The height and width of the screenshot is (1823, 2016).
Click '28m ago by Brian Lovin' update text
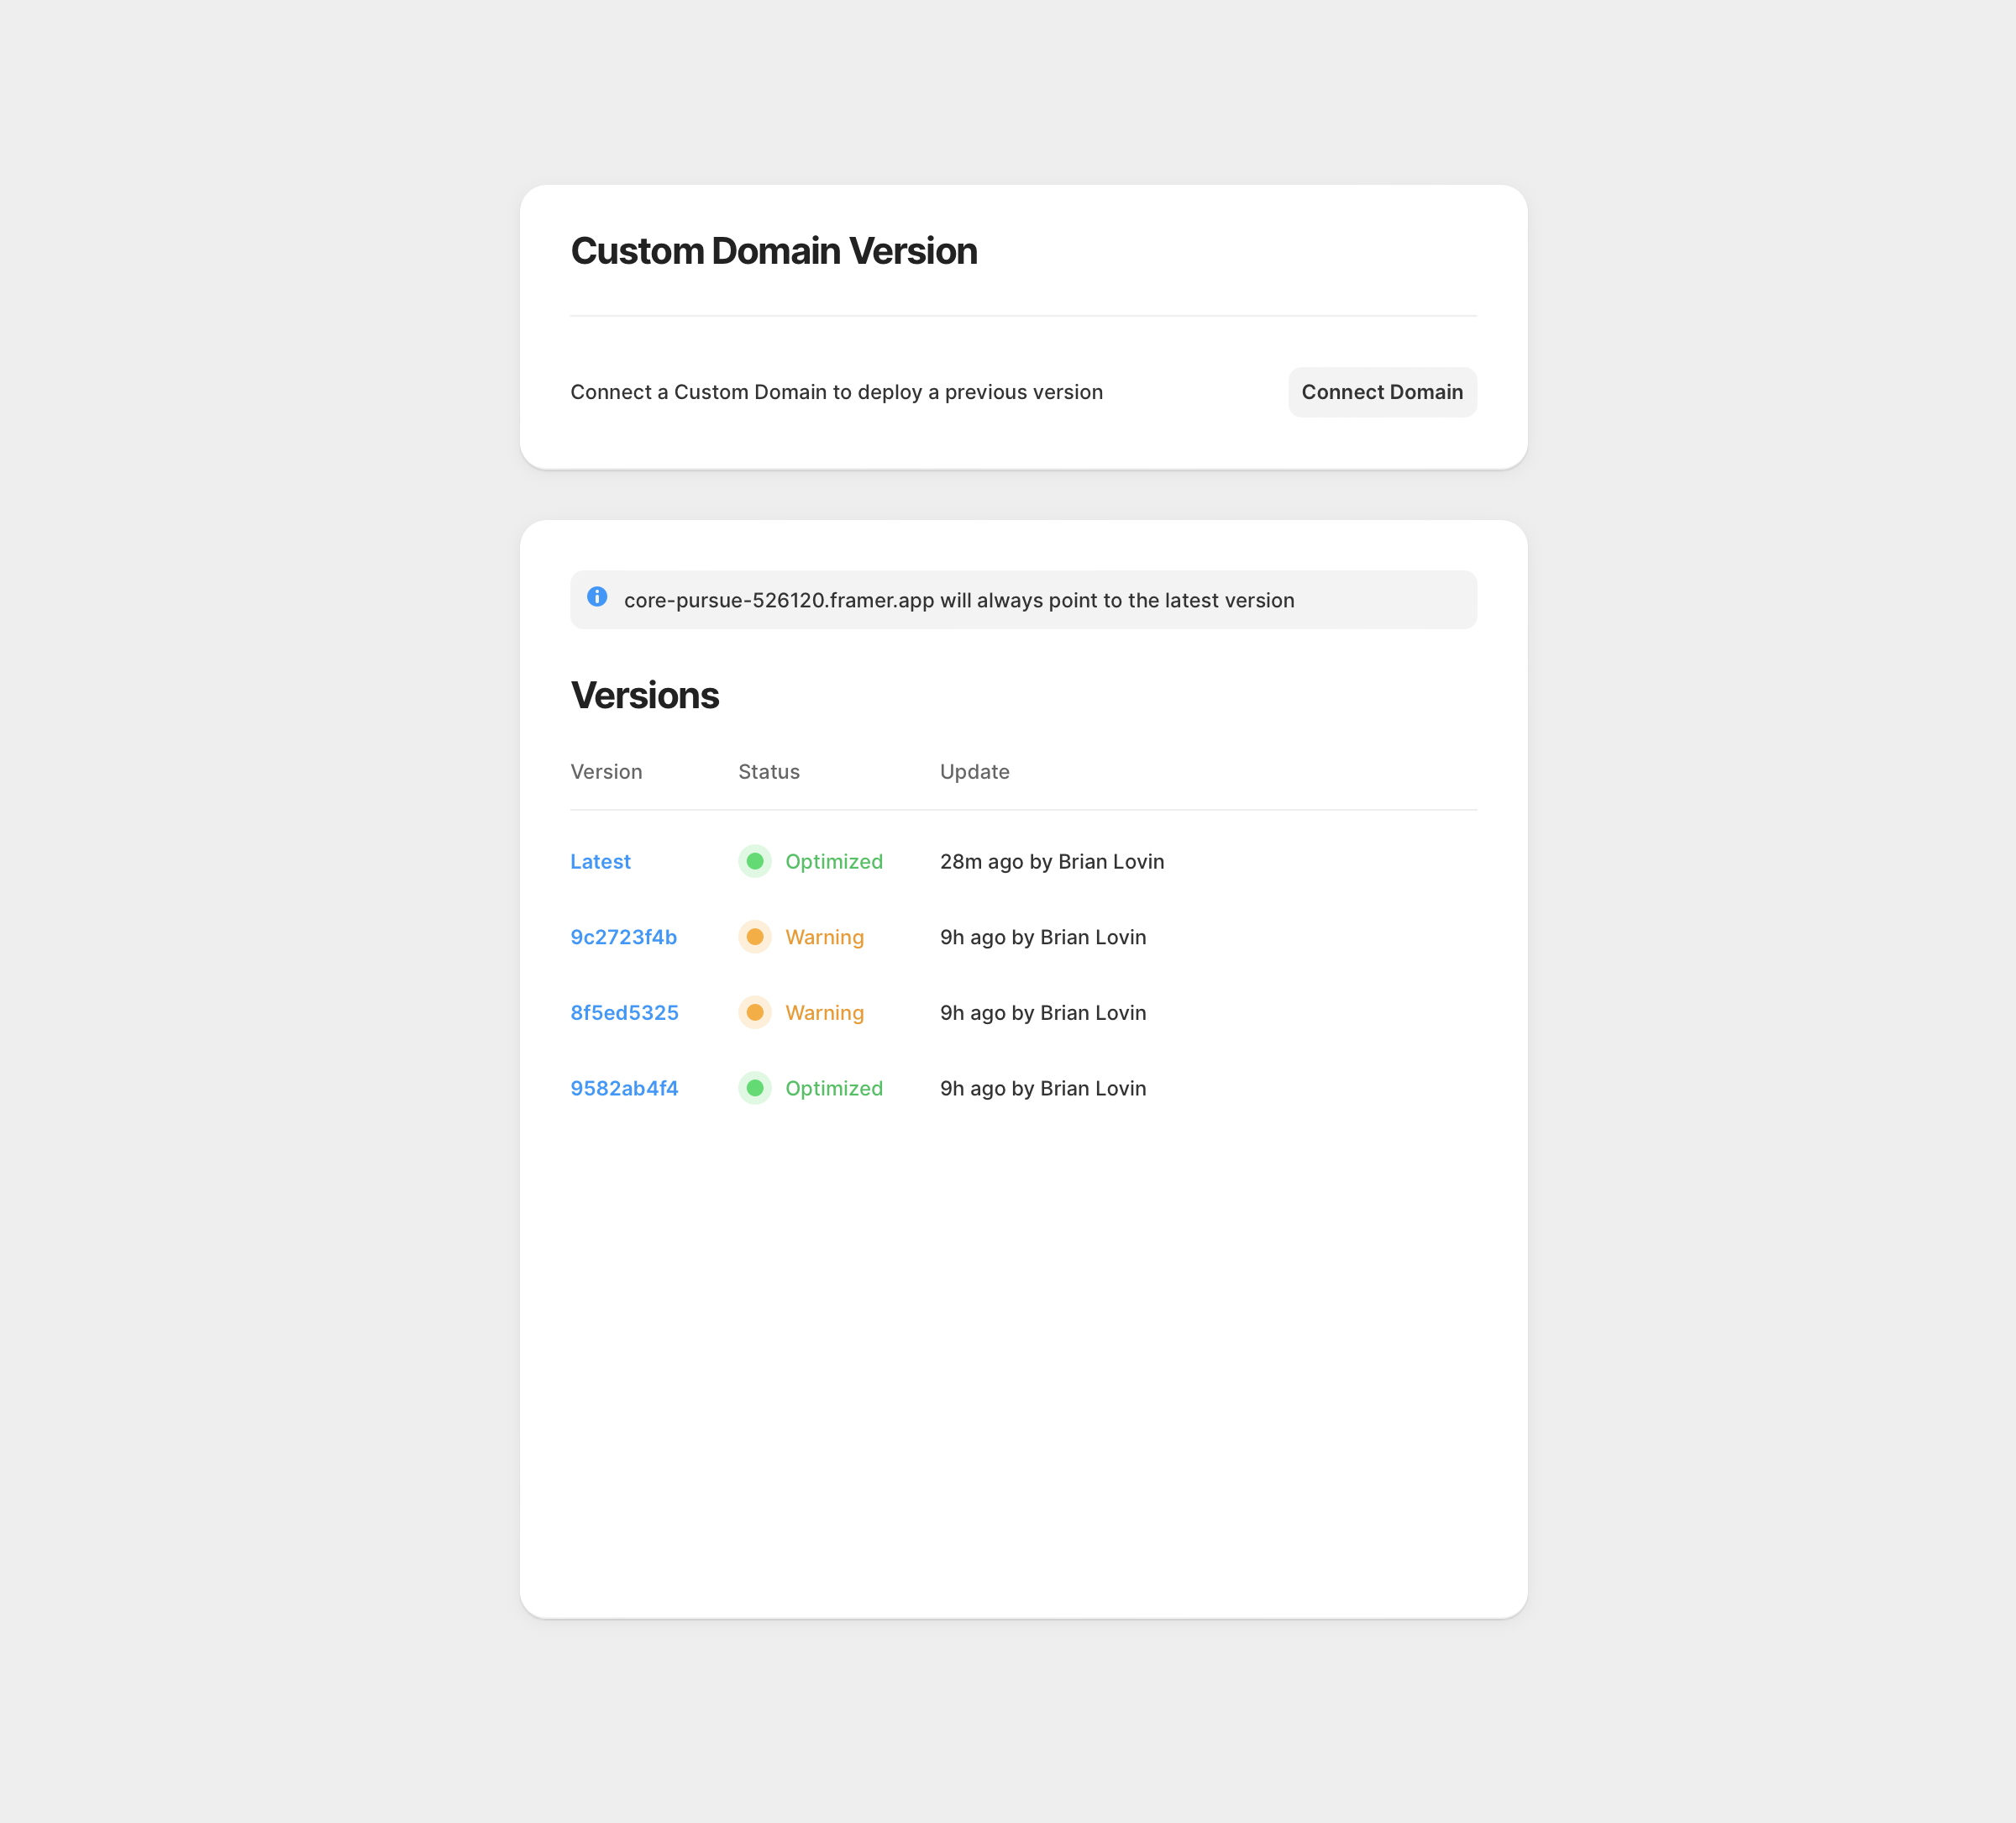coord(1052,861)
